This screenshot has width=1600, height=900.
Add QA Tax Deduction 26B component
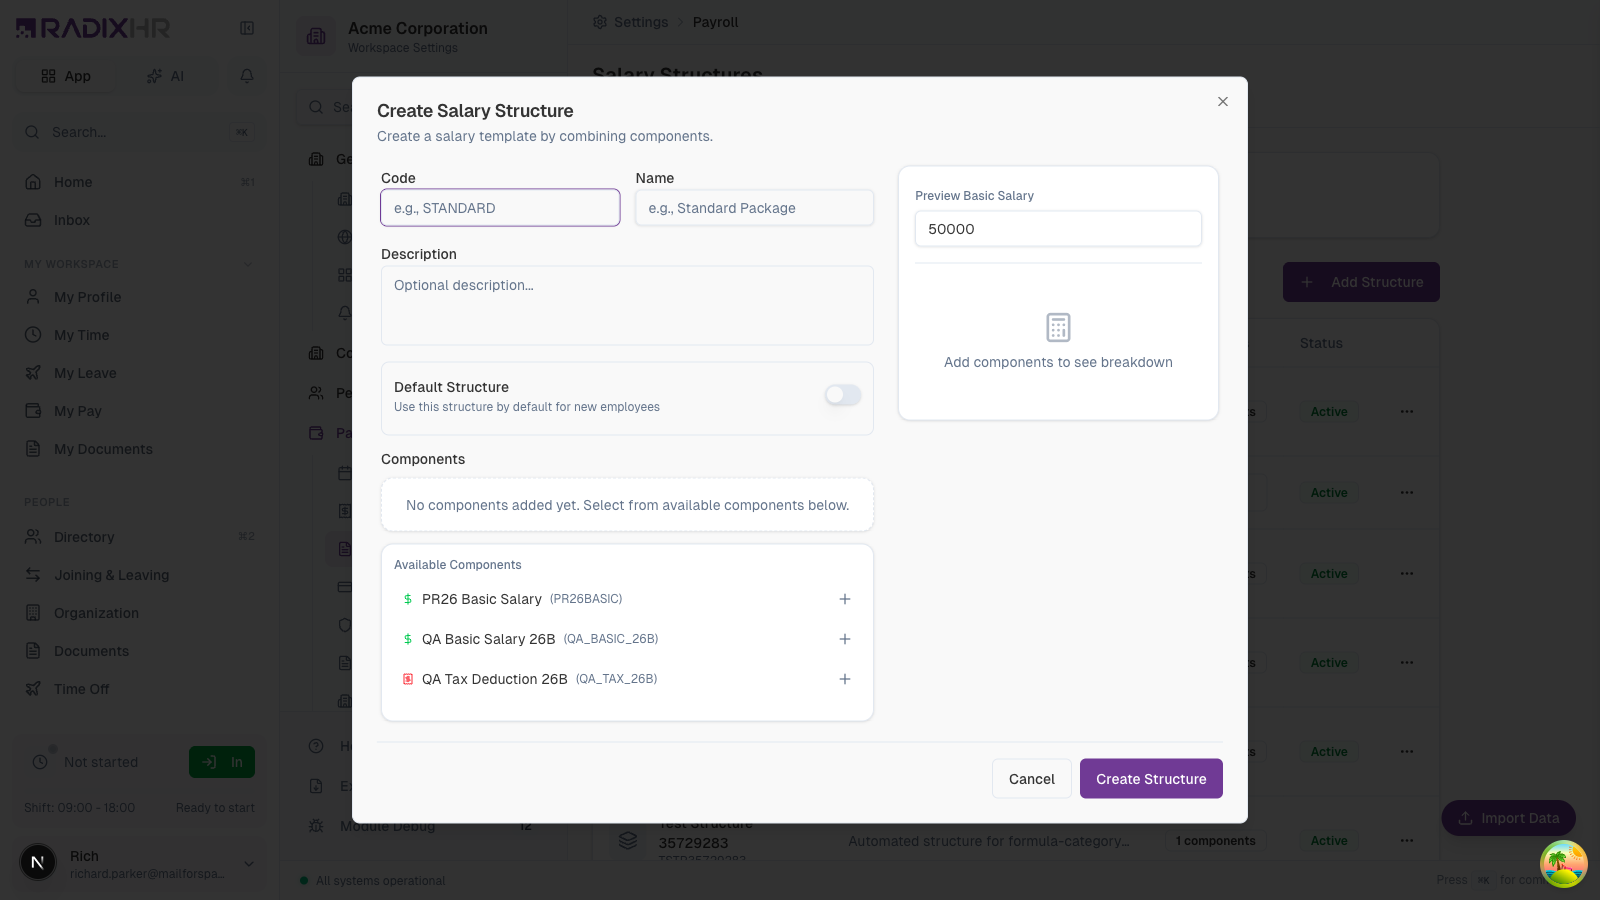click(x=844, y=679)
